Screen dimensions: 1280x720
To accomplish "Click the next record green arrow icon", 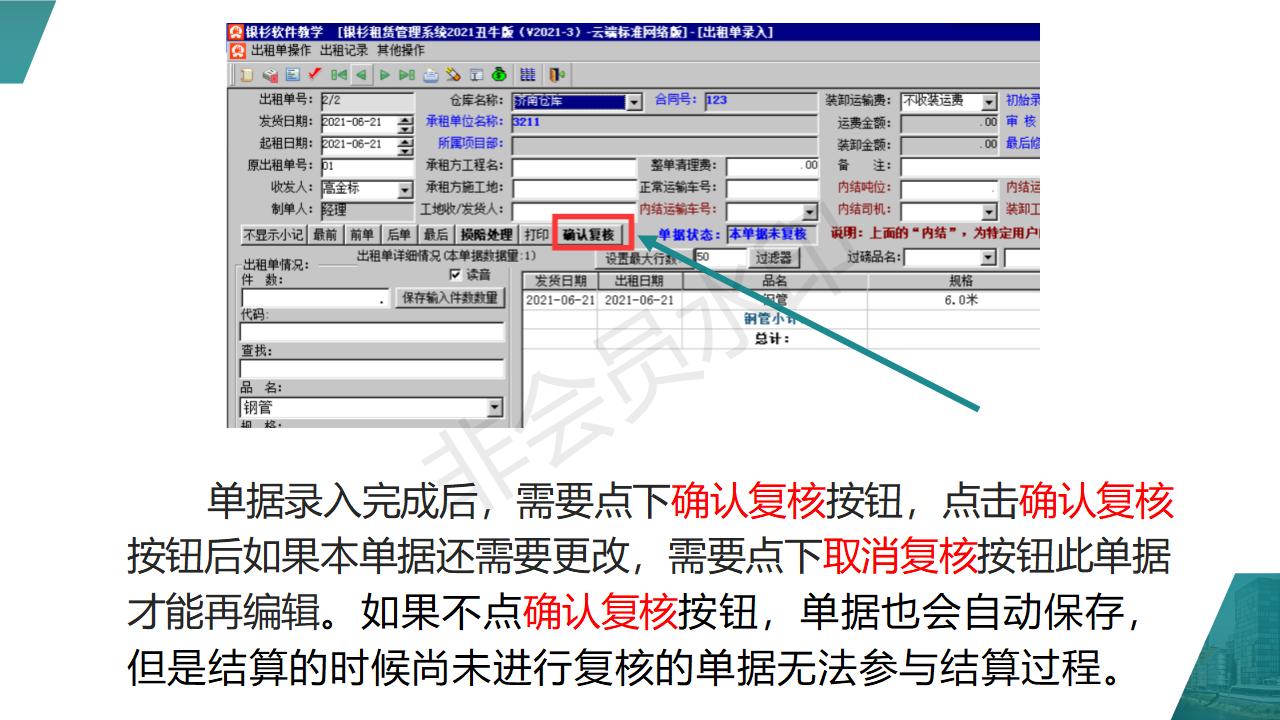I will click(383, 74).
